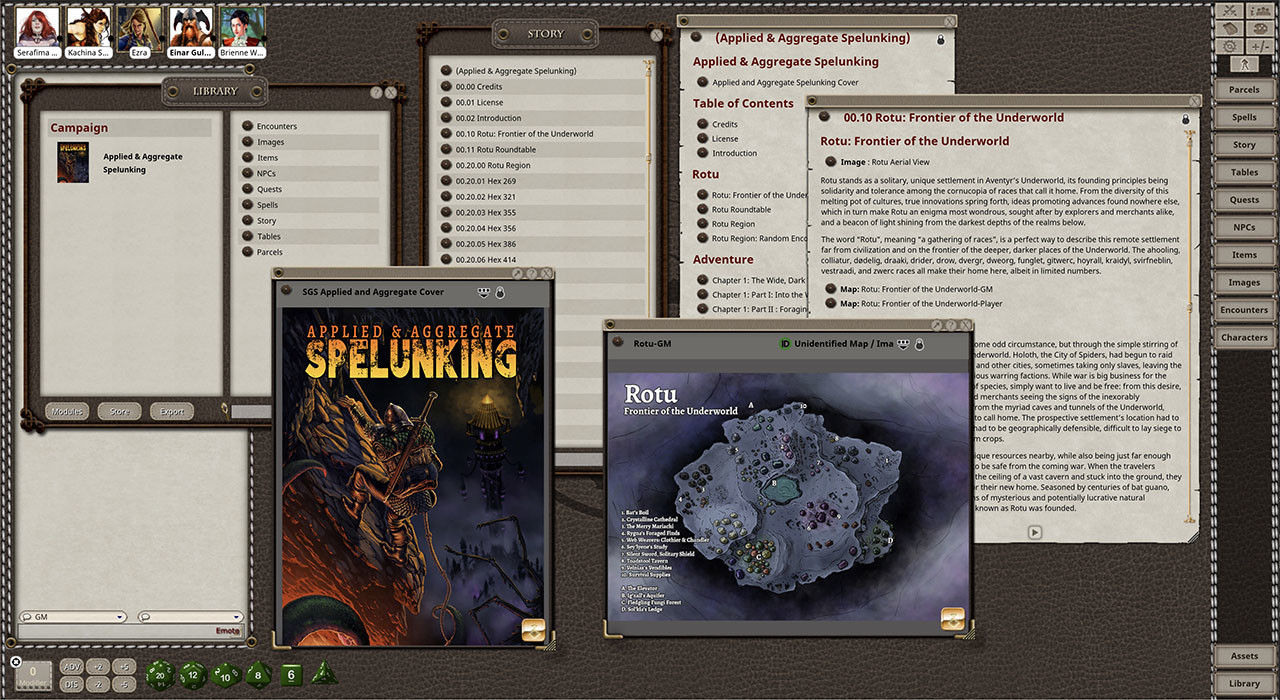Roll the green d12 die
1280x700 pixels.
point(191,674)
